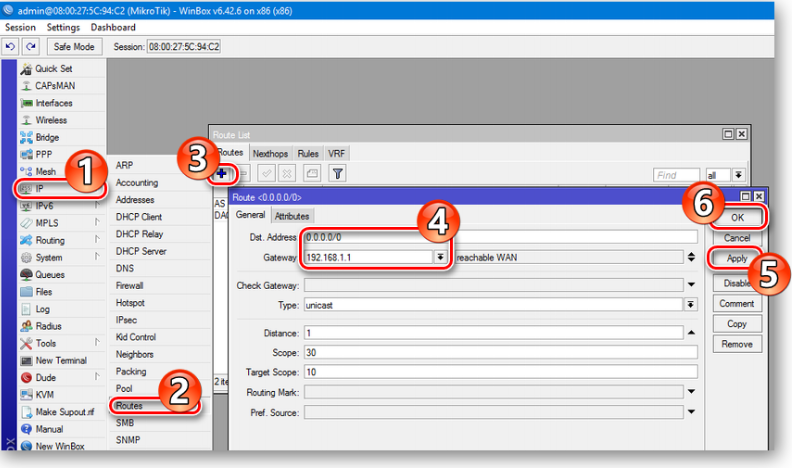Open the IP menu in sidebar
Image resolution: width=792 pixels, height=468 pixels.
62,189
